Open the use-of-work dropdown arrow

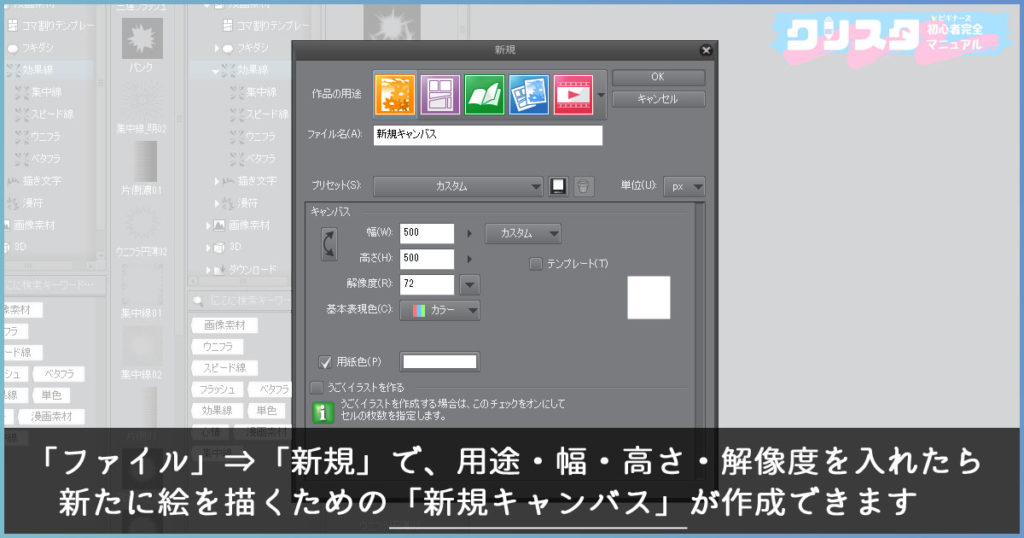coord(601,95)
